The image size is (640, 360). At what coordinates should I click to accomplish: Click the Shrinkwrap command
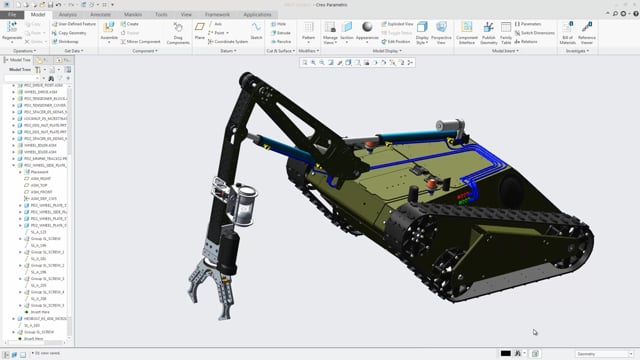click(x=65, y=42)
